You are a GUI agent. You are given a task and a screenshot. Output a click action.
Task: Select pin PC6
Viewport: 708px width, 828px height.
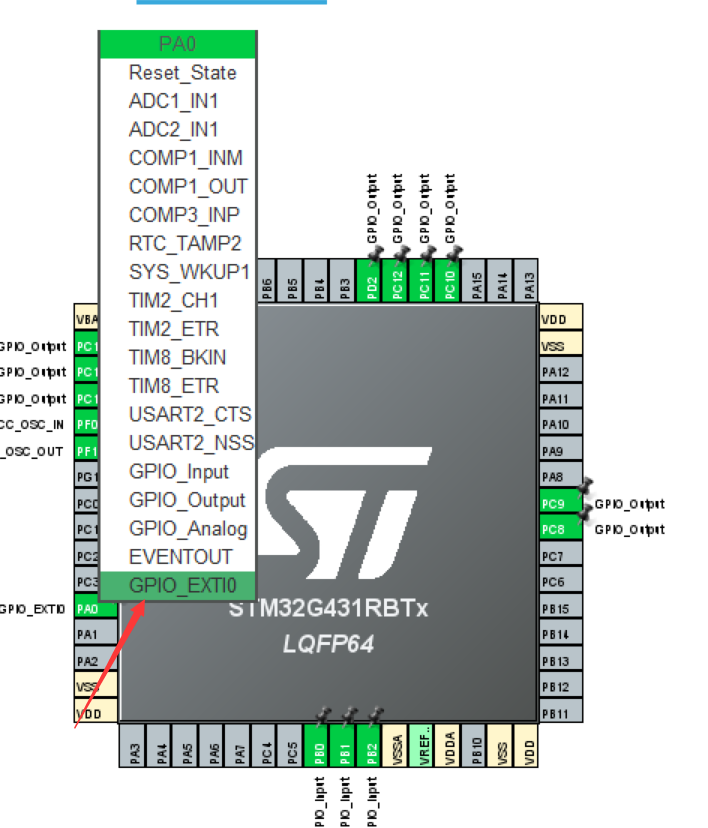coord(561,579)
